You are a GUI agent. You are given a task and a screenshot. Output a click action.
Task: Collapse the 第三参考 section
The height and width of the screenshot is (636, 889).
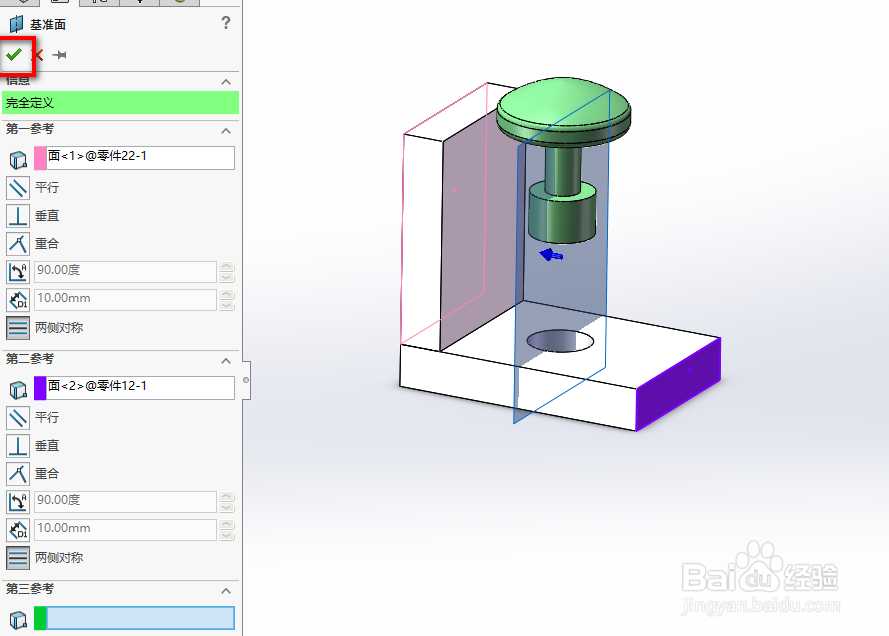coord(226,591)
